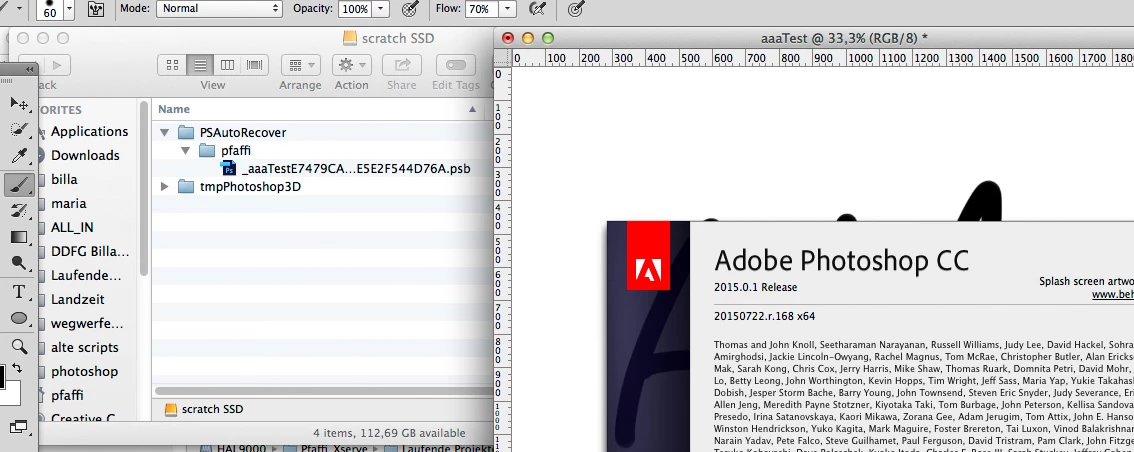Image resolution: width=1134 pixels, height=452 pixels.
Task: Click the Opacity 100% value field
Action: click(x=355, y=9)
